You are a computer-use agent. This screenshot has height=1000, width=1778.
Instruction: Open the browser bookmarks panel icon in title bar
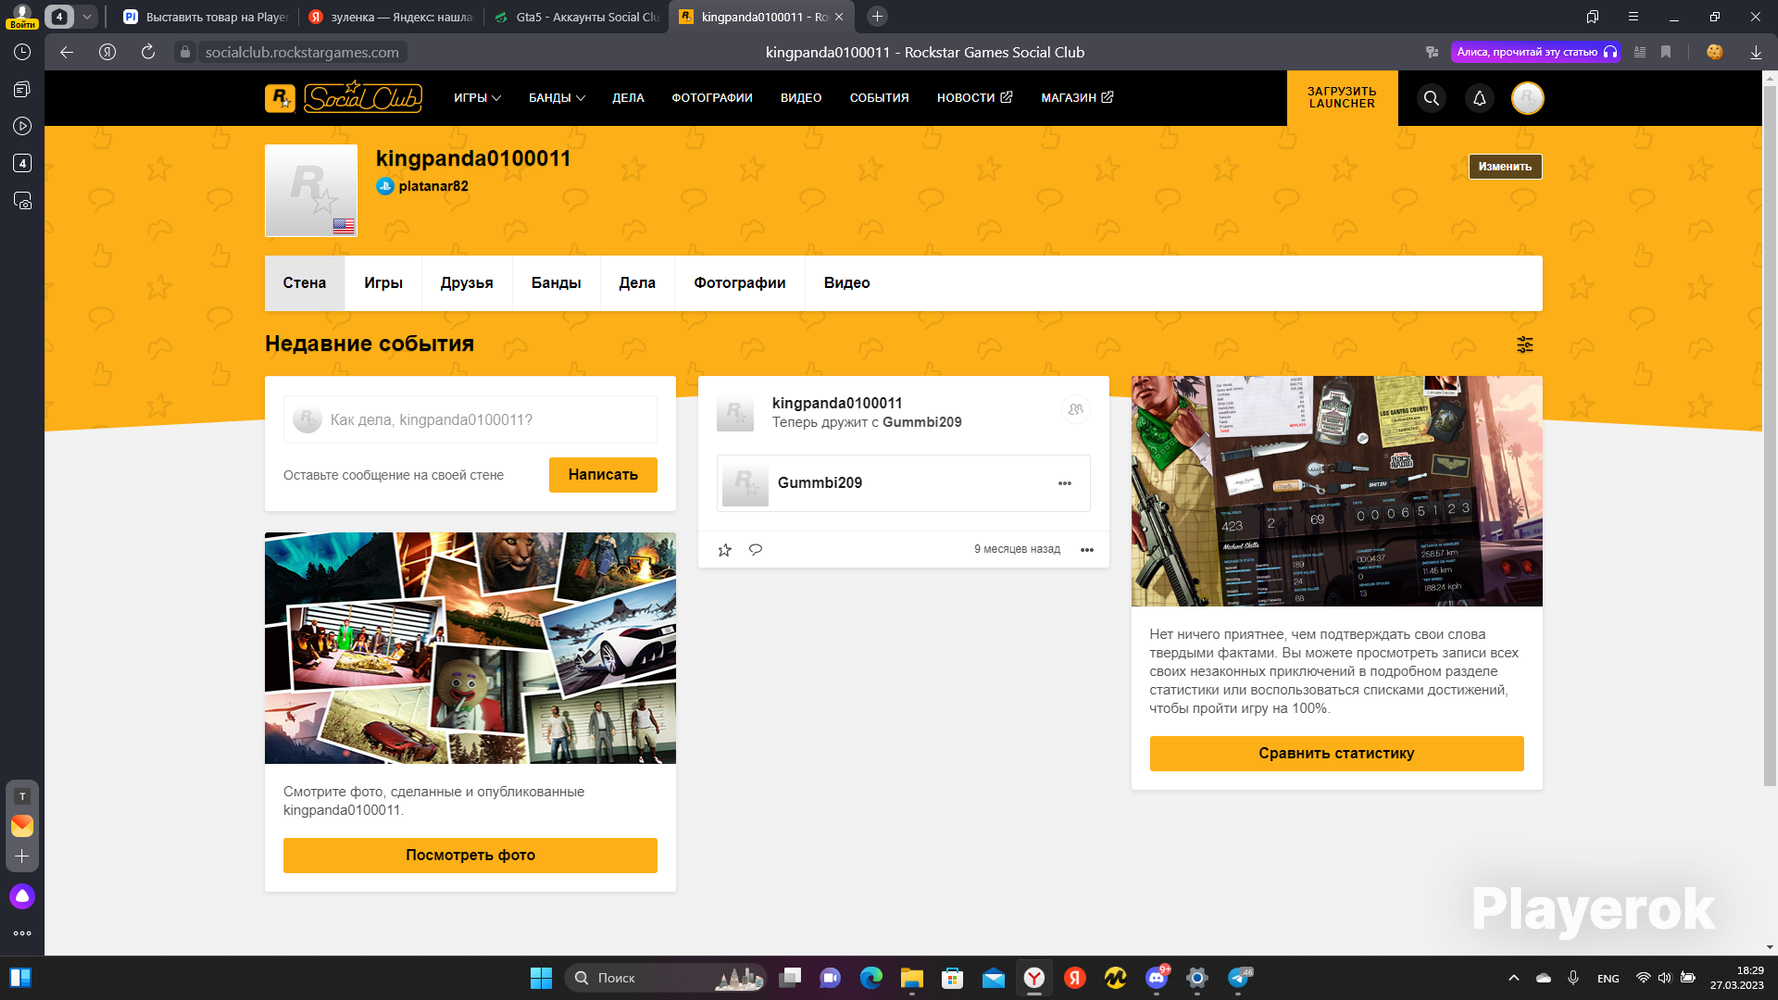[1593, 17]
